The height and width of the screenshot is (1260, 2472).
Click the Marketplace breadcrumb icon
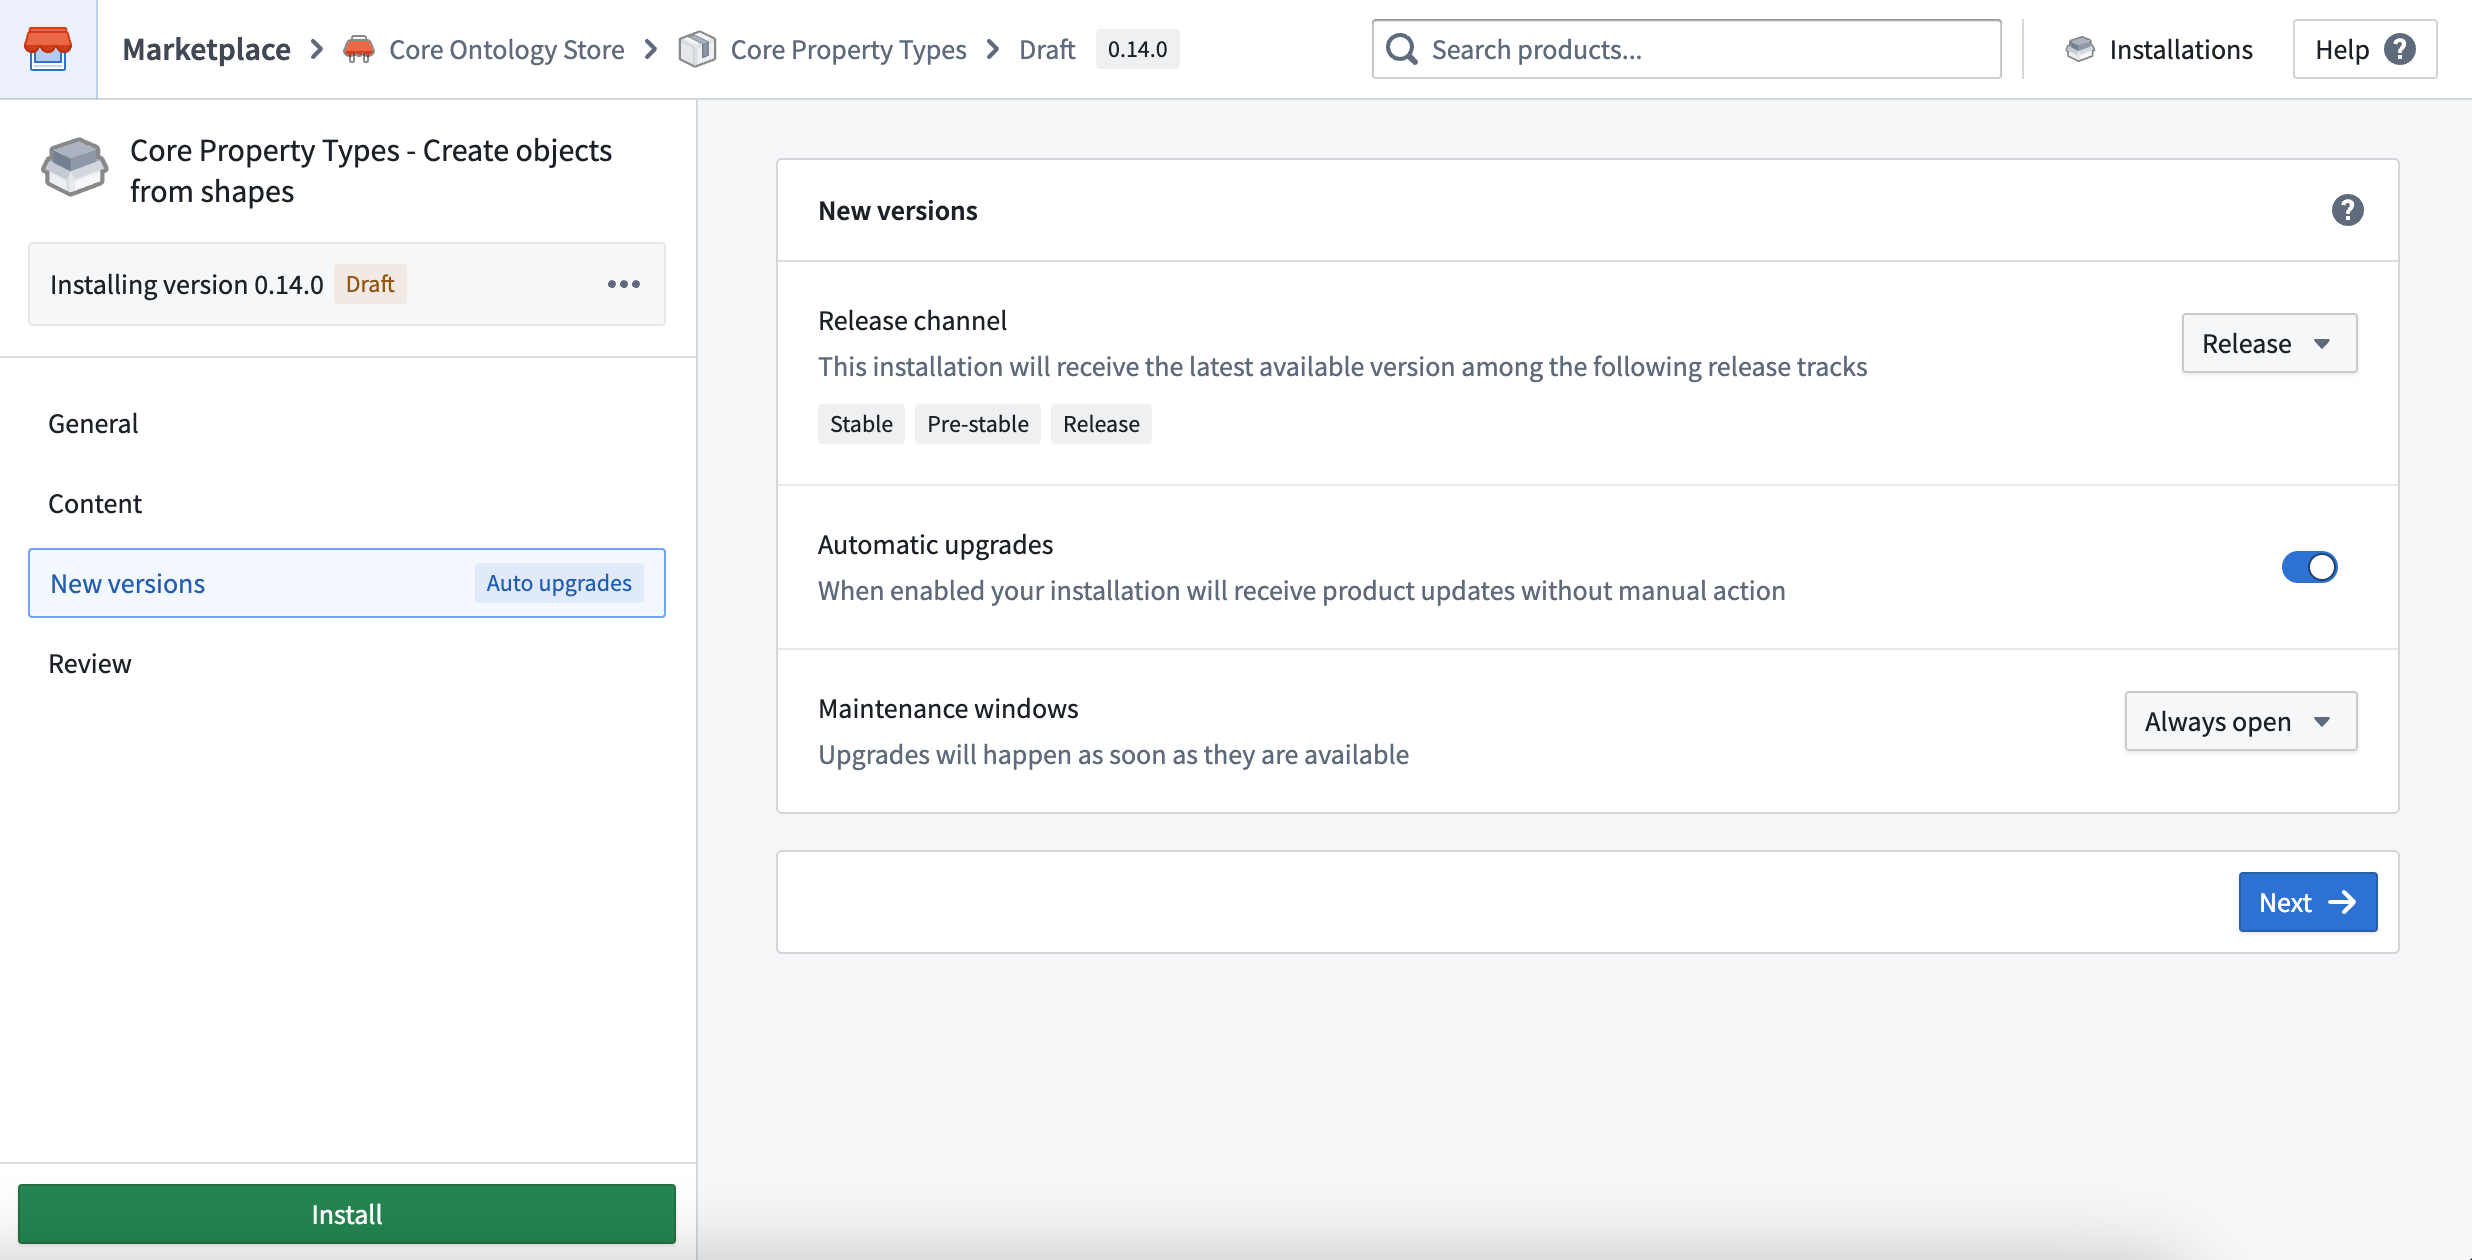coord(48,48)
